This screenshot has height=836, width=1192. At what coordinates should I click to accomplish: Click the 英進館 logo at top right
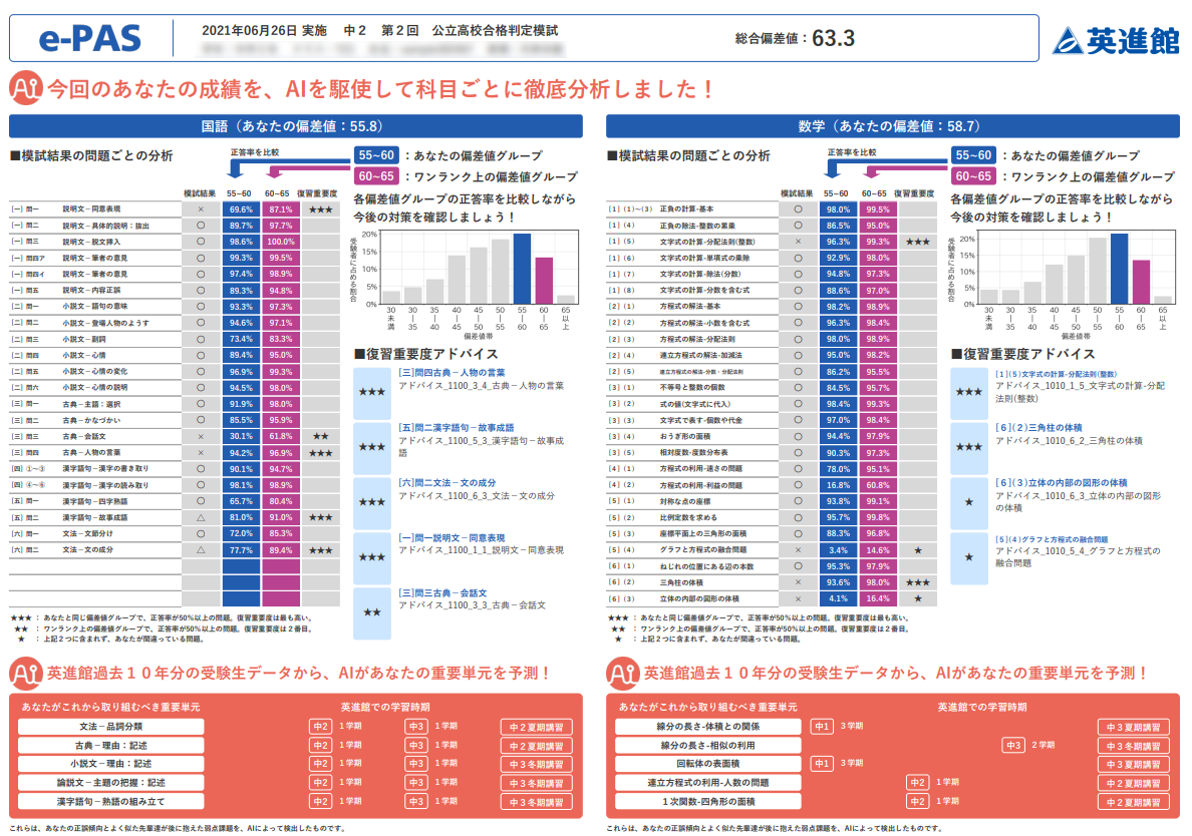1122,40
